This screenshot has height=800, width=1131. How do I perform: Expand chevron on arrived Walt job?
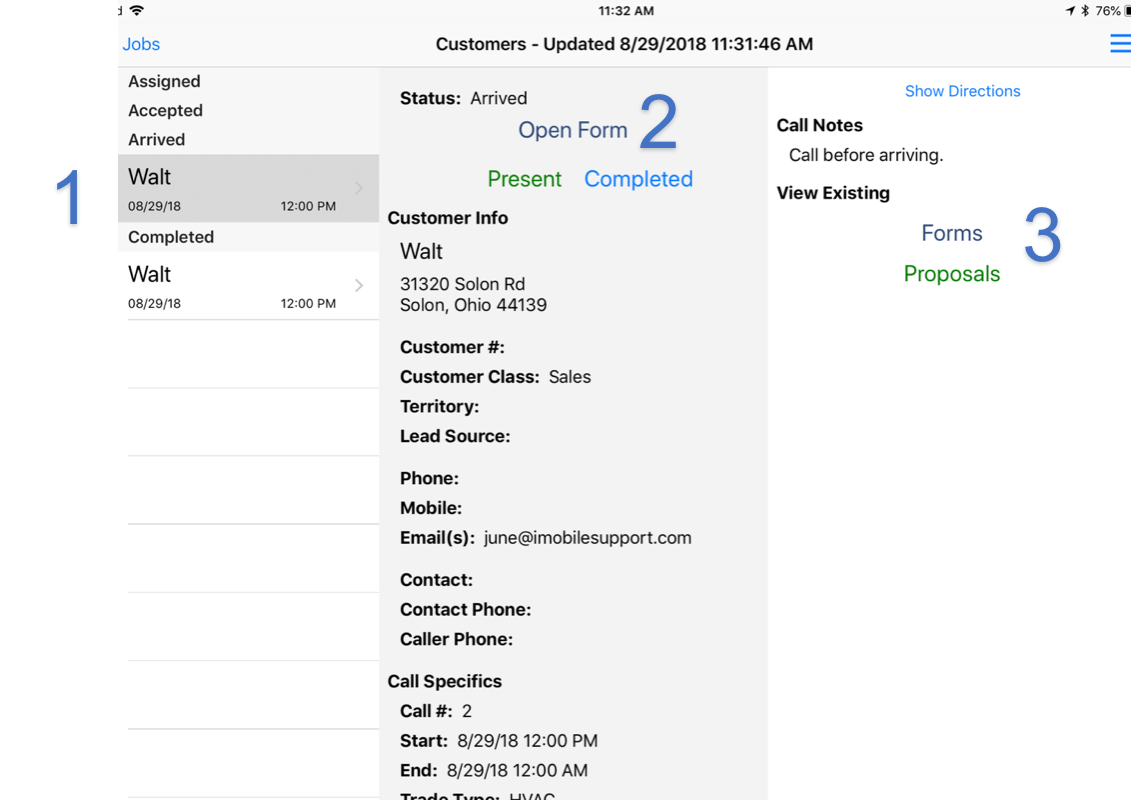pos(358,188)
